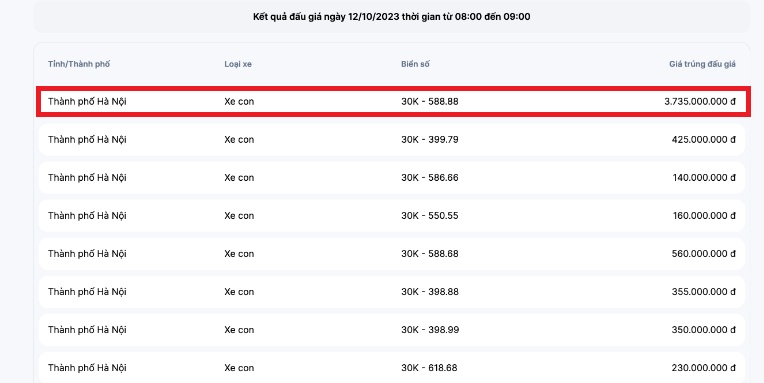The width and height of the screenshot is (764, 383).
Task: Click Xe con in the 30K - 398.99 row
Action: 239,330
